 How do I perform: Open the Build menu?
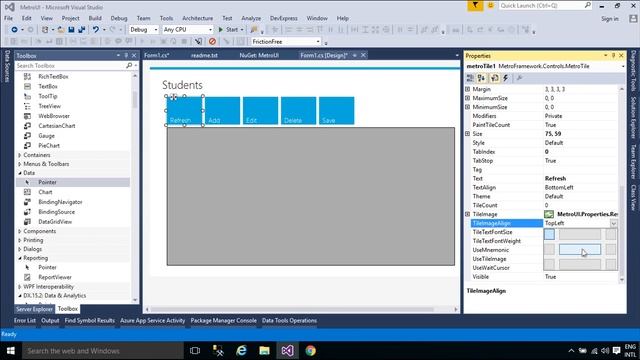tap(95, 18)
